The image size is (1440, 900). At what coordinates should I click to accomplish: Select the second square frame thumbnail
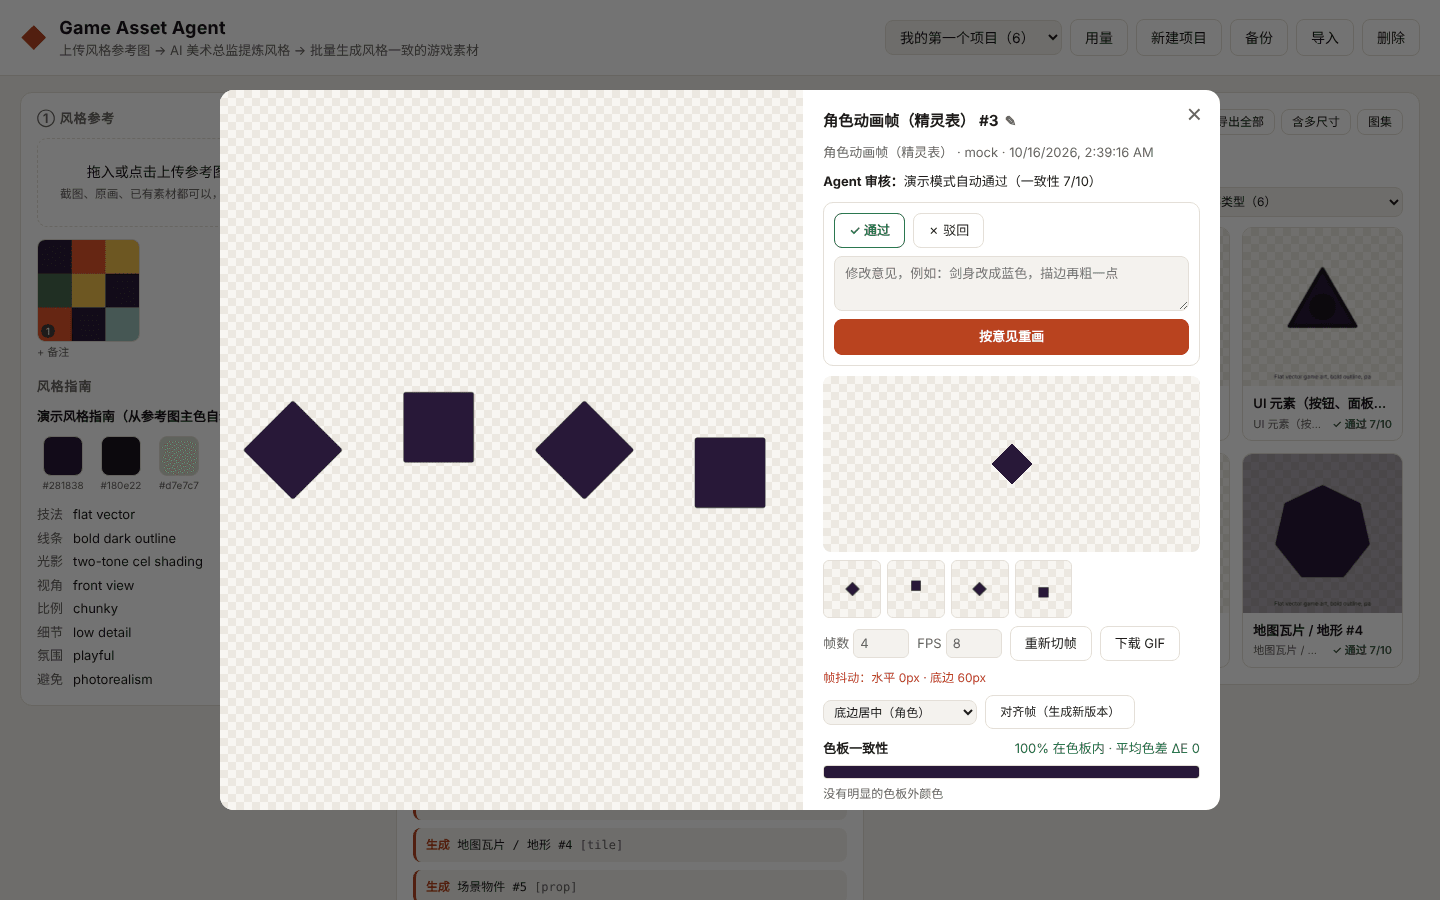[916, 589]
